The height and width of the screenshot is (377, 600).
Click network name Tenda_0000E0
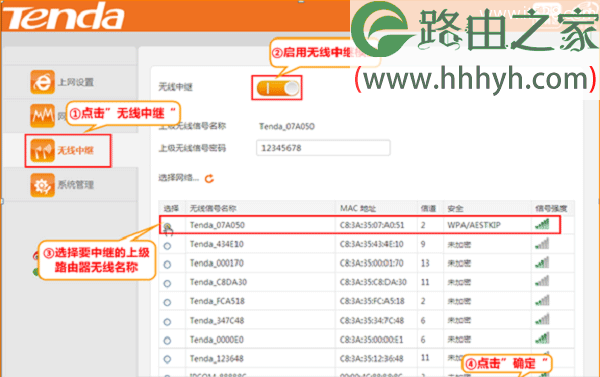[217, 339]
